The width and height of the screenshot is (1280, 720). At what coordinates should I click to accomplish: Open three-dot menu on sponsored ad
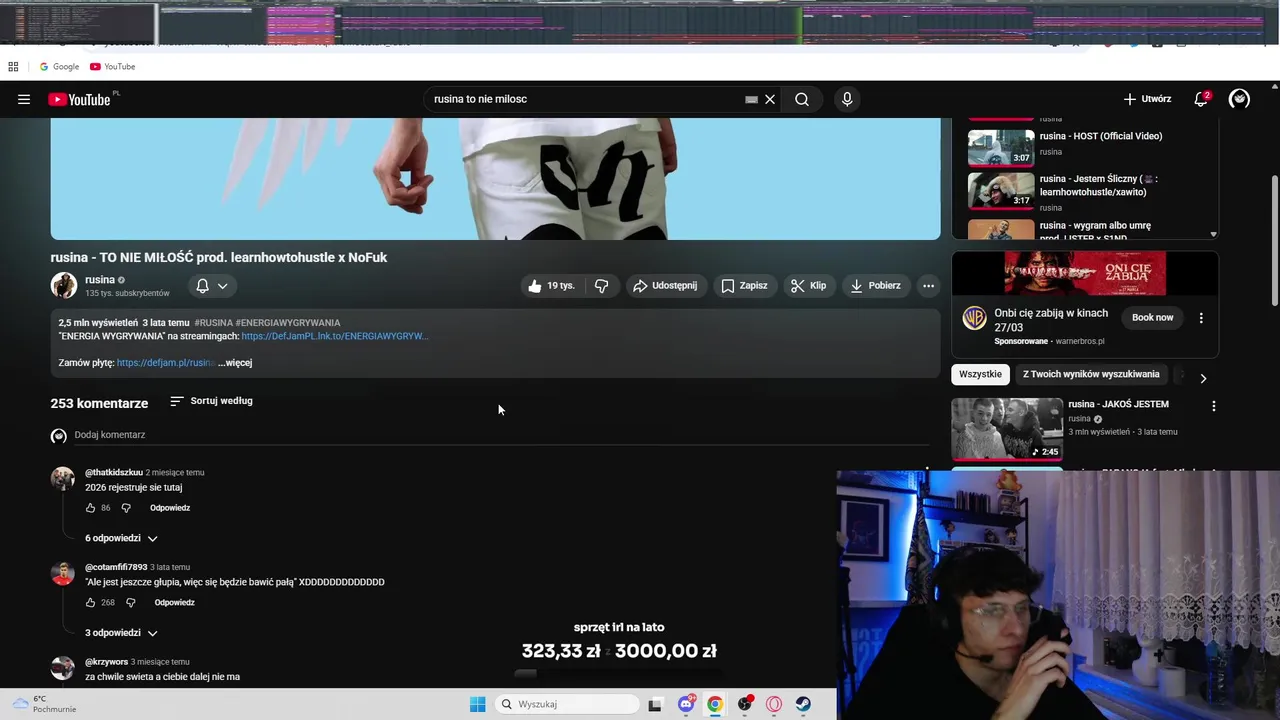1201,318
